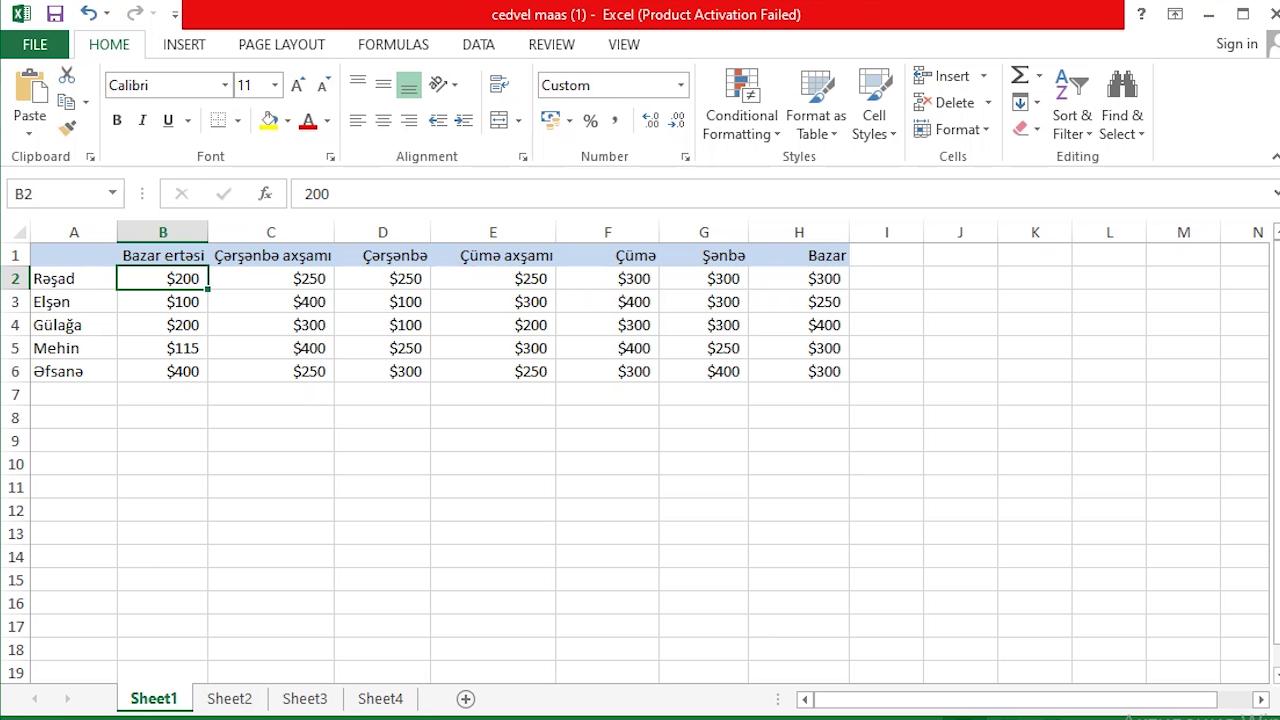Switch to the VIEW tab
This screenshot has height=720, width=1280.
(x=623, y=44)
